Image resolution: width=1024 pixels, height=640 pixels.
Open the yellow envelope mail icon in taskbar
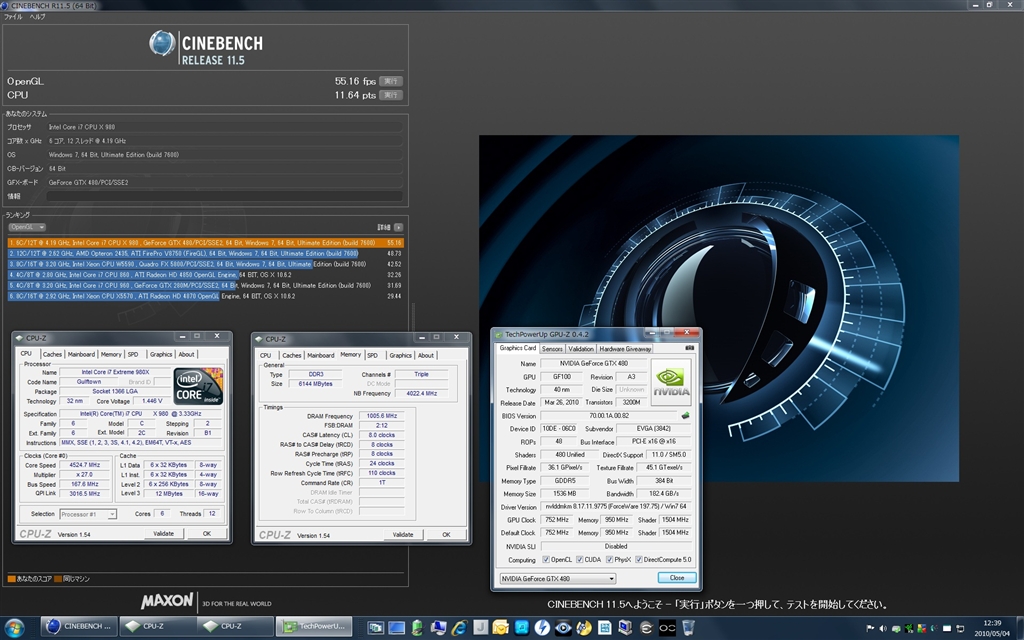(x=500, y=628)
